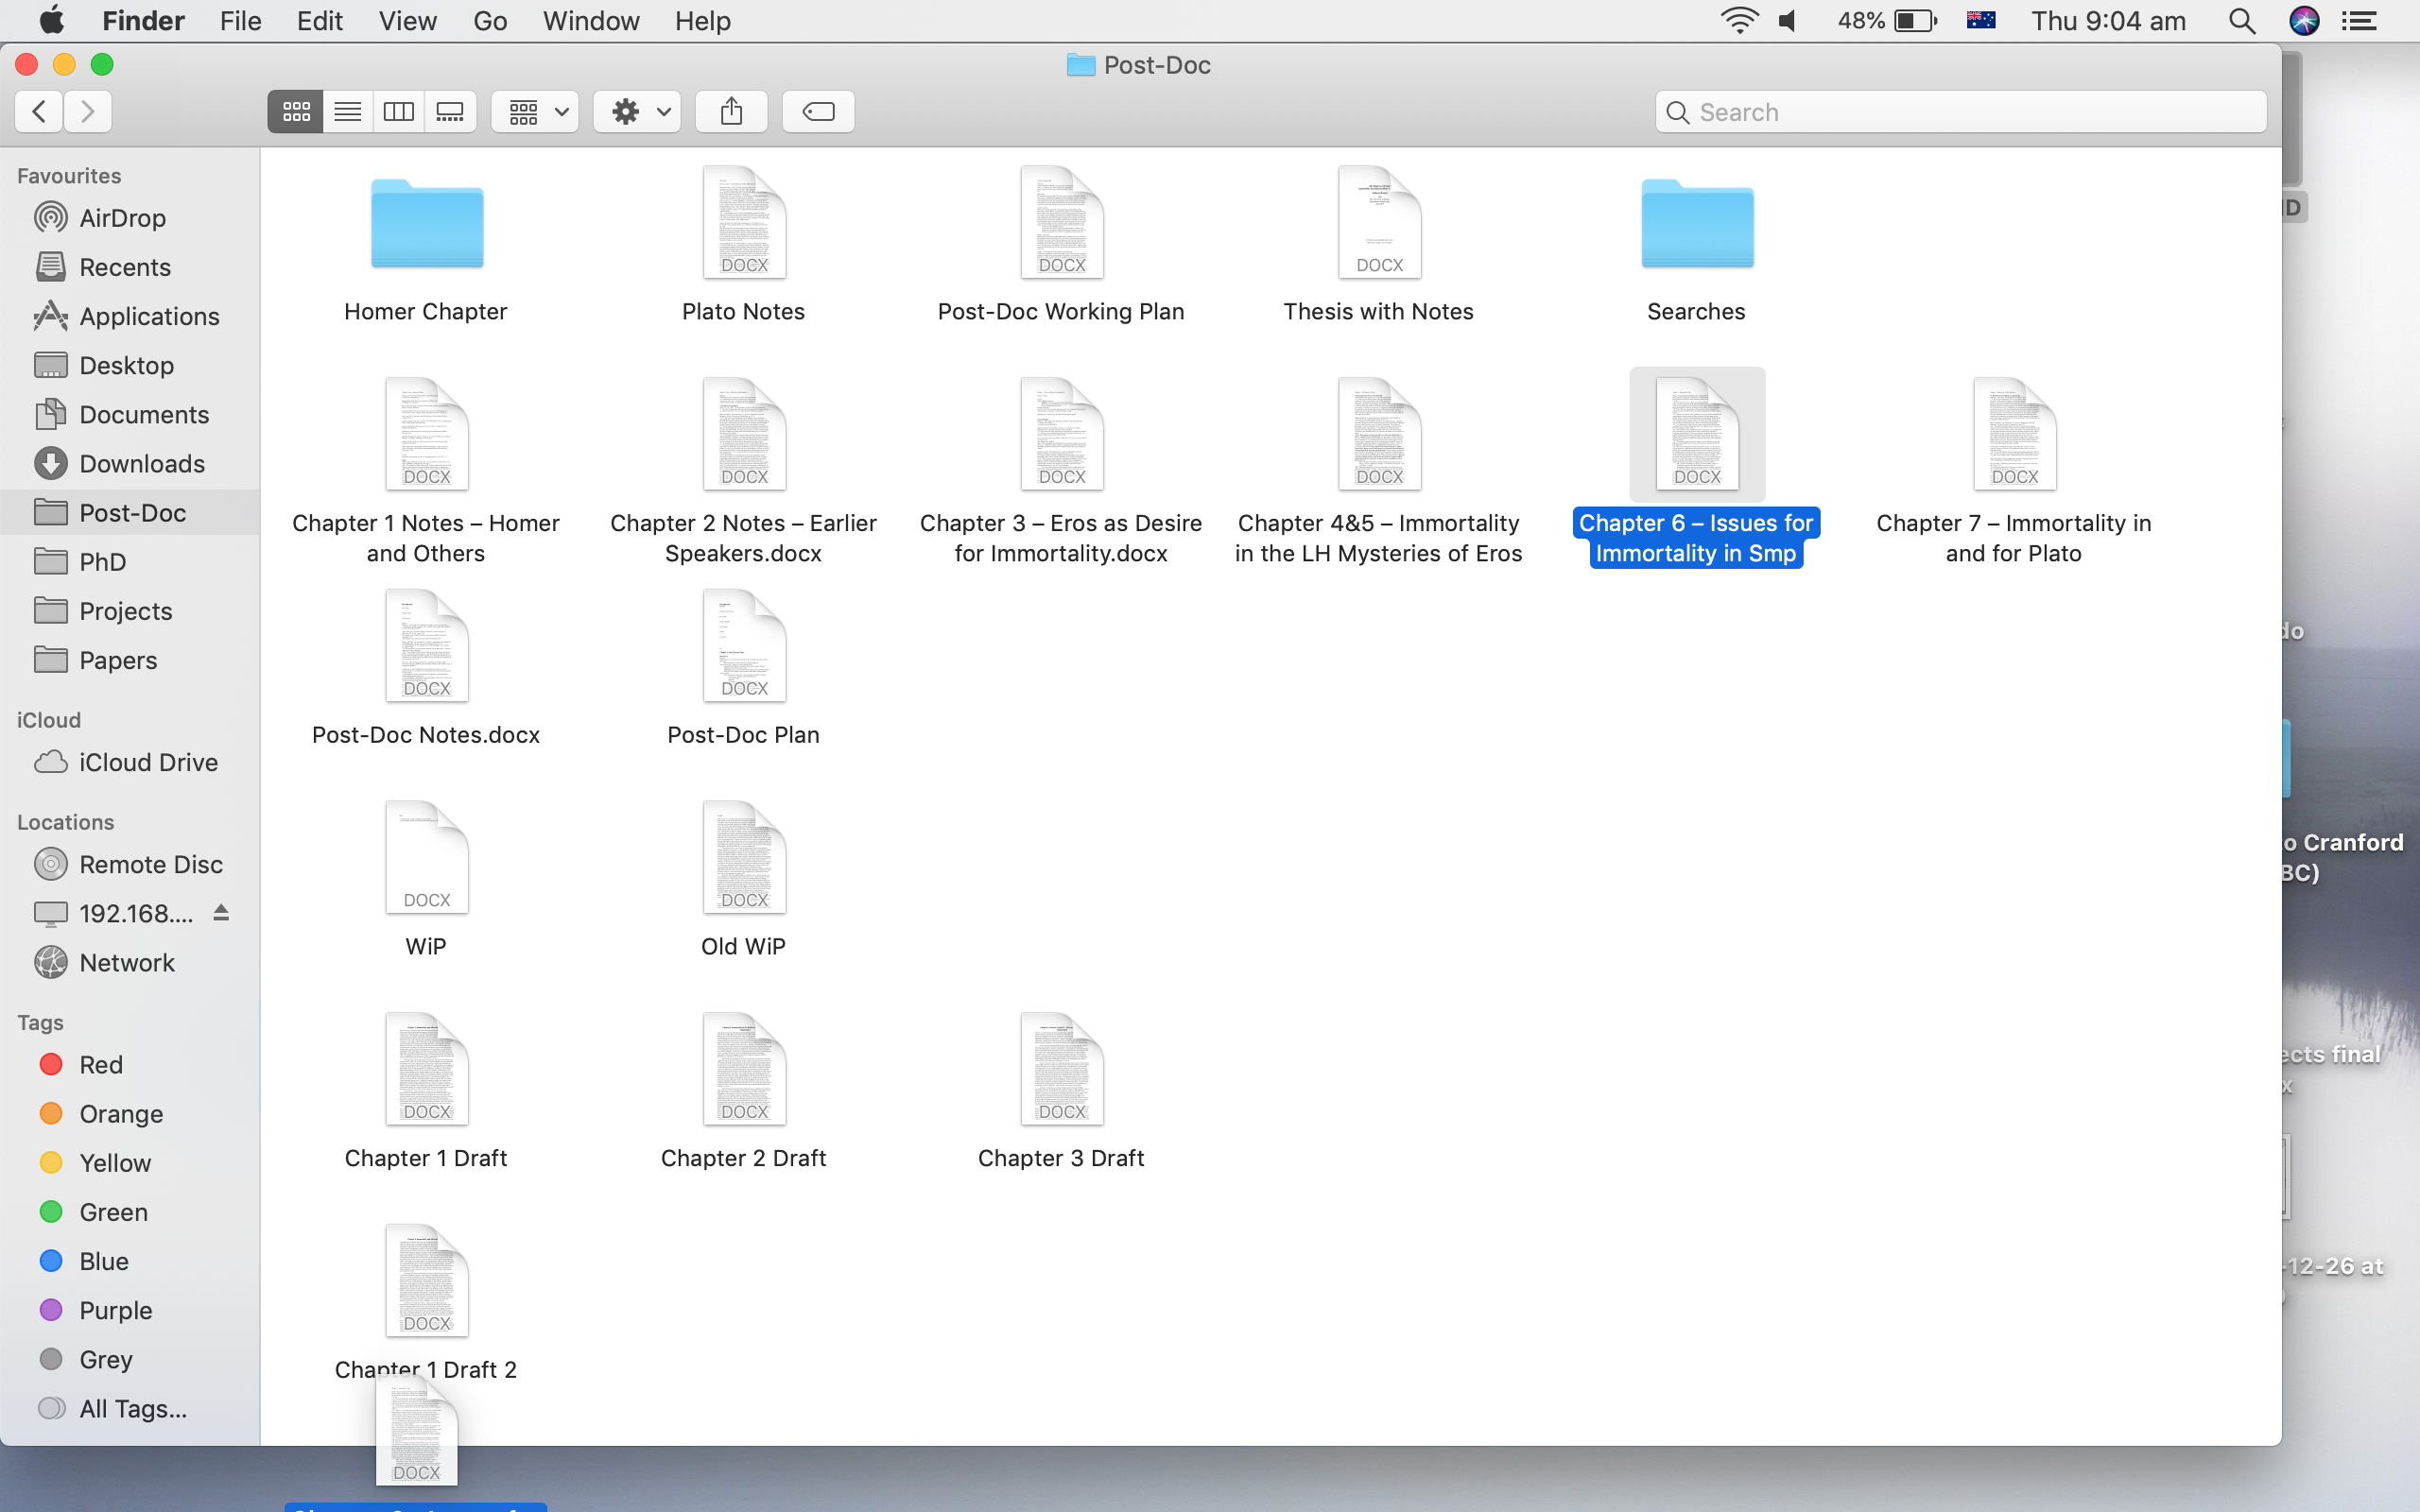Click the Share toolbar icon
The image size is (2420, 1512).
731,111
